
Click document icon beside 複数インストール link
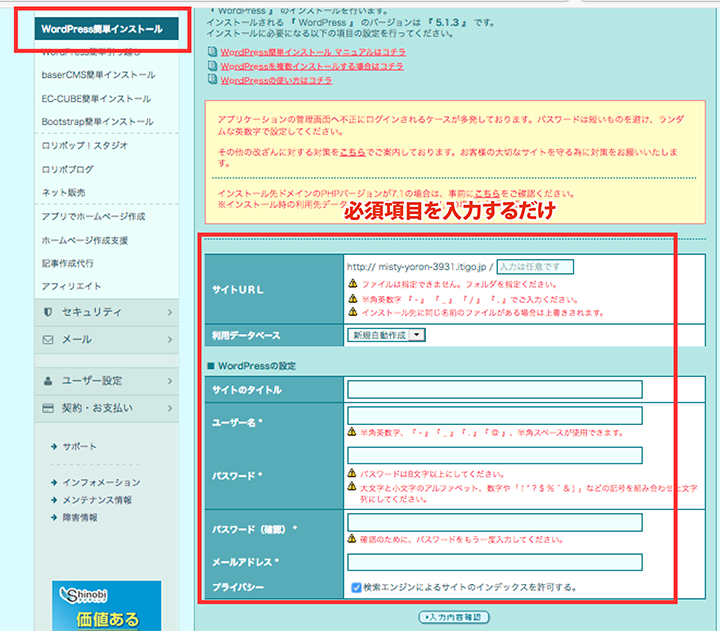point(212,66)
